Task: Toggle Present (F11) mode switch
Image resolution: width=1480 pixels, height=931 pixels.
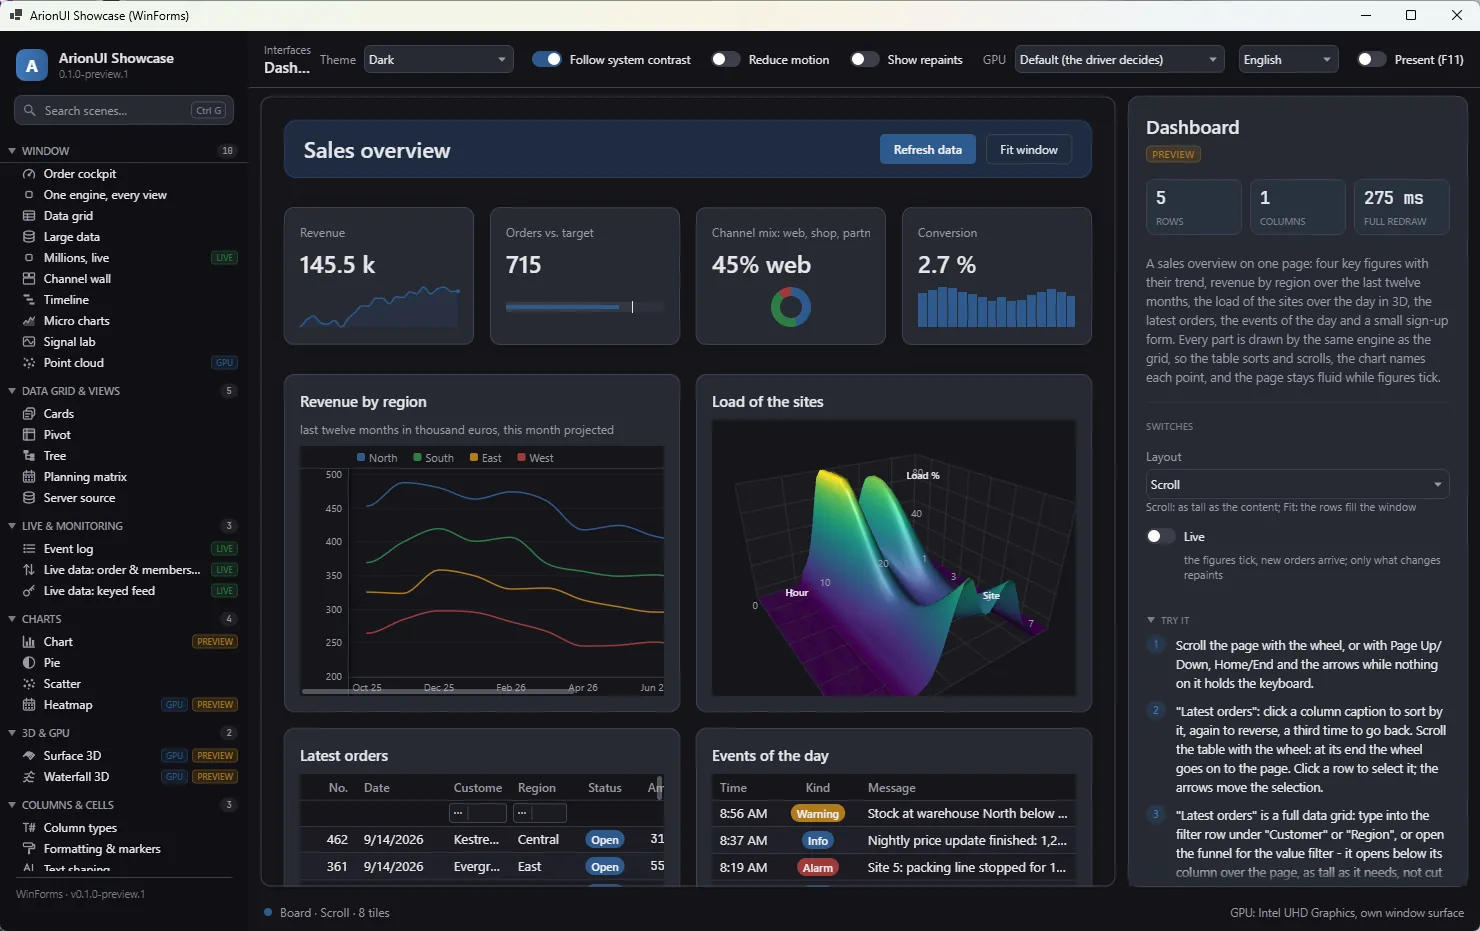Action: pos(1372,60)
